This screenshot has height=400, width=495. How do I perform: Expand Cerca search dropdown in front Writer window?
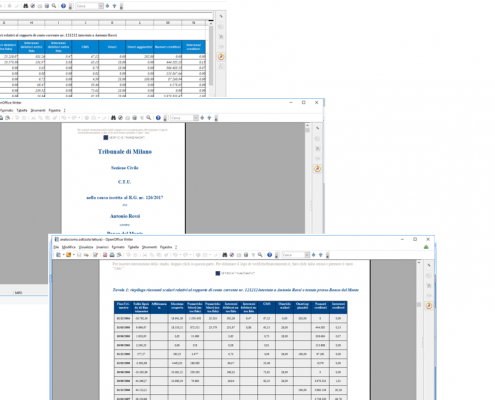point(307,255)
